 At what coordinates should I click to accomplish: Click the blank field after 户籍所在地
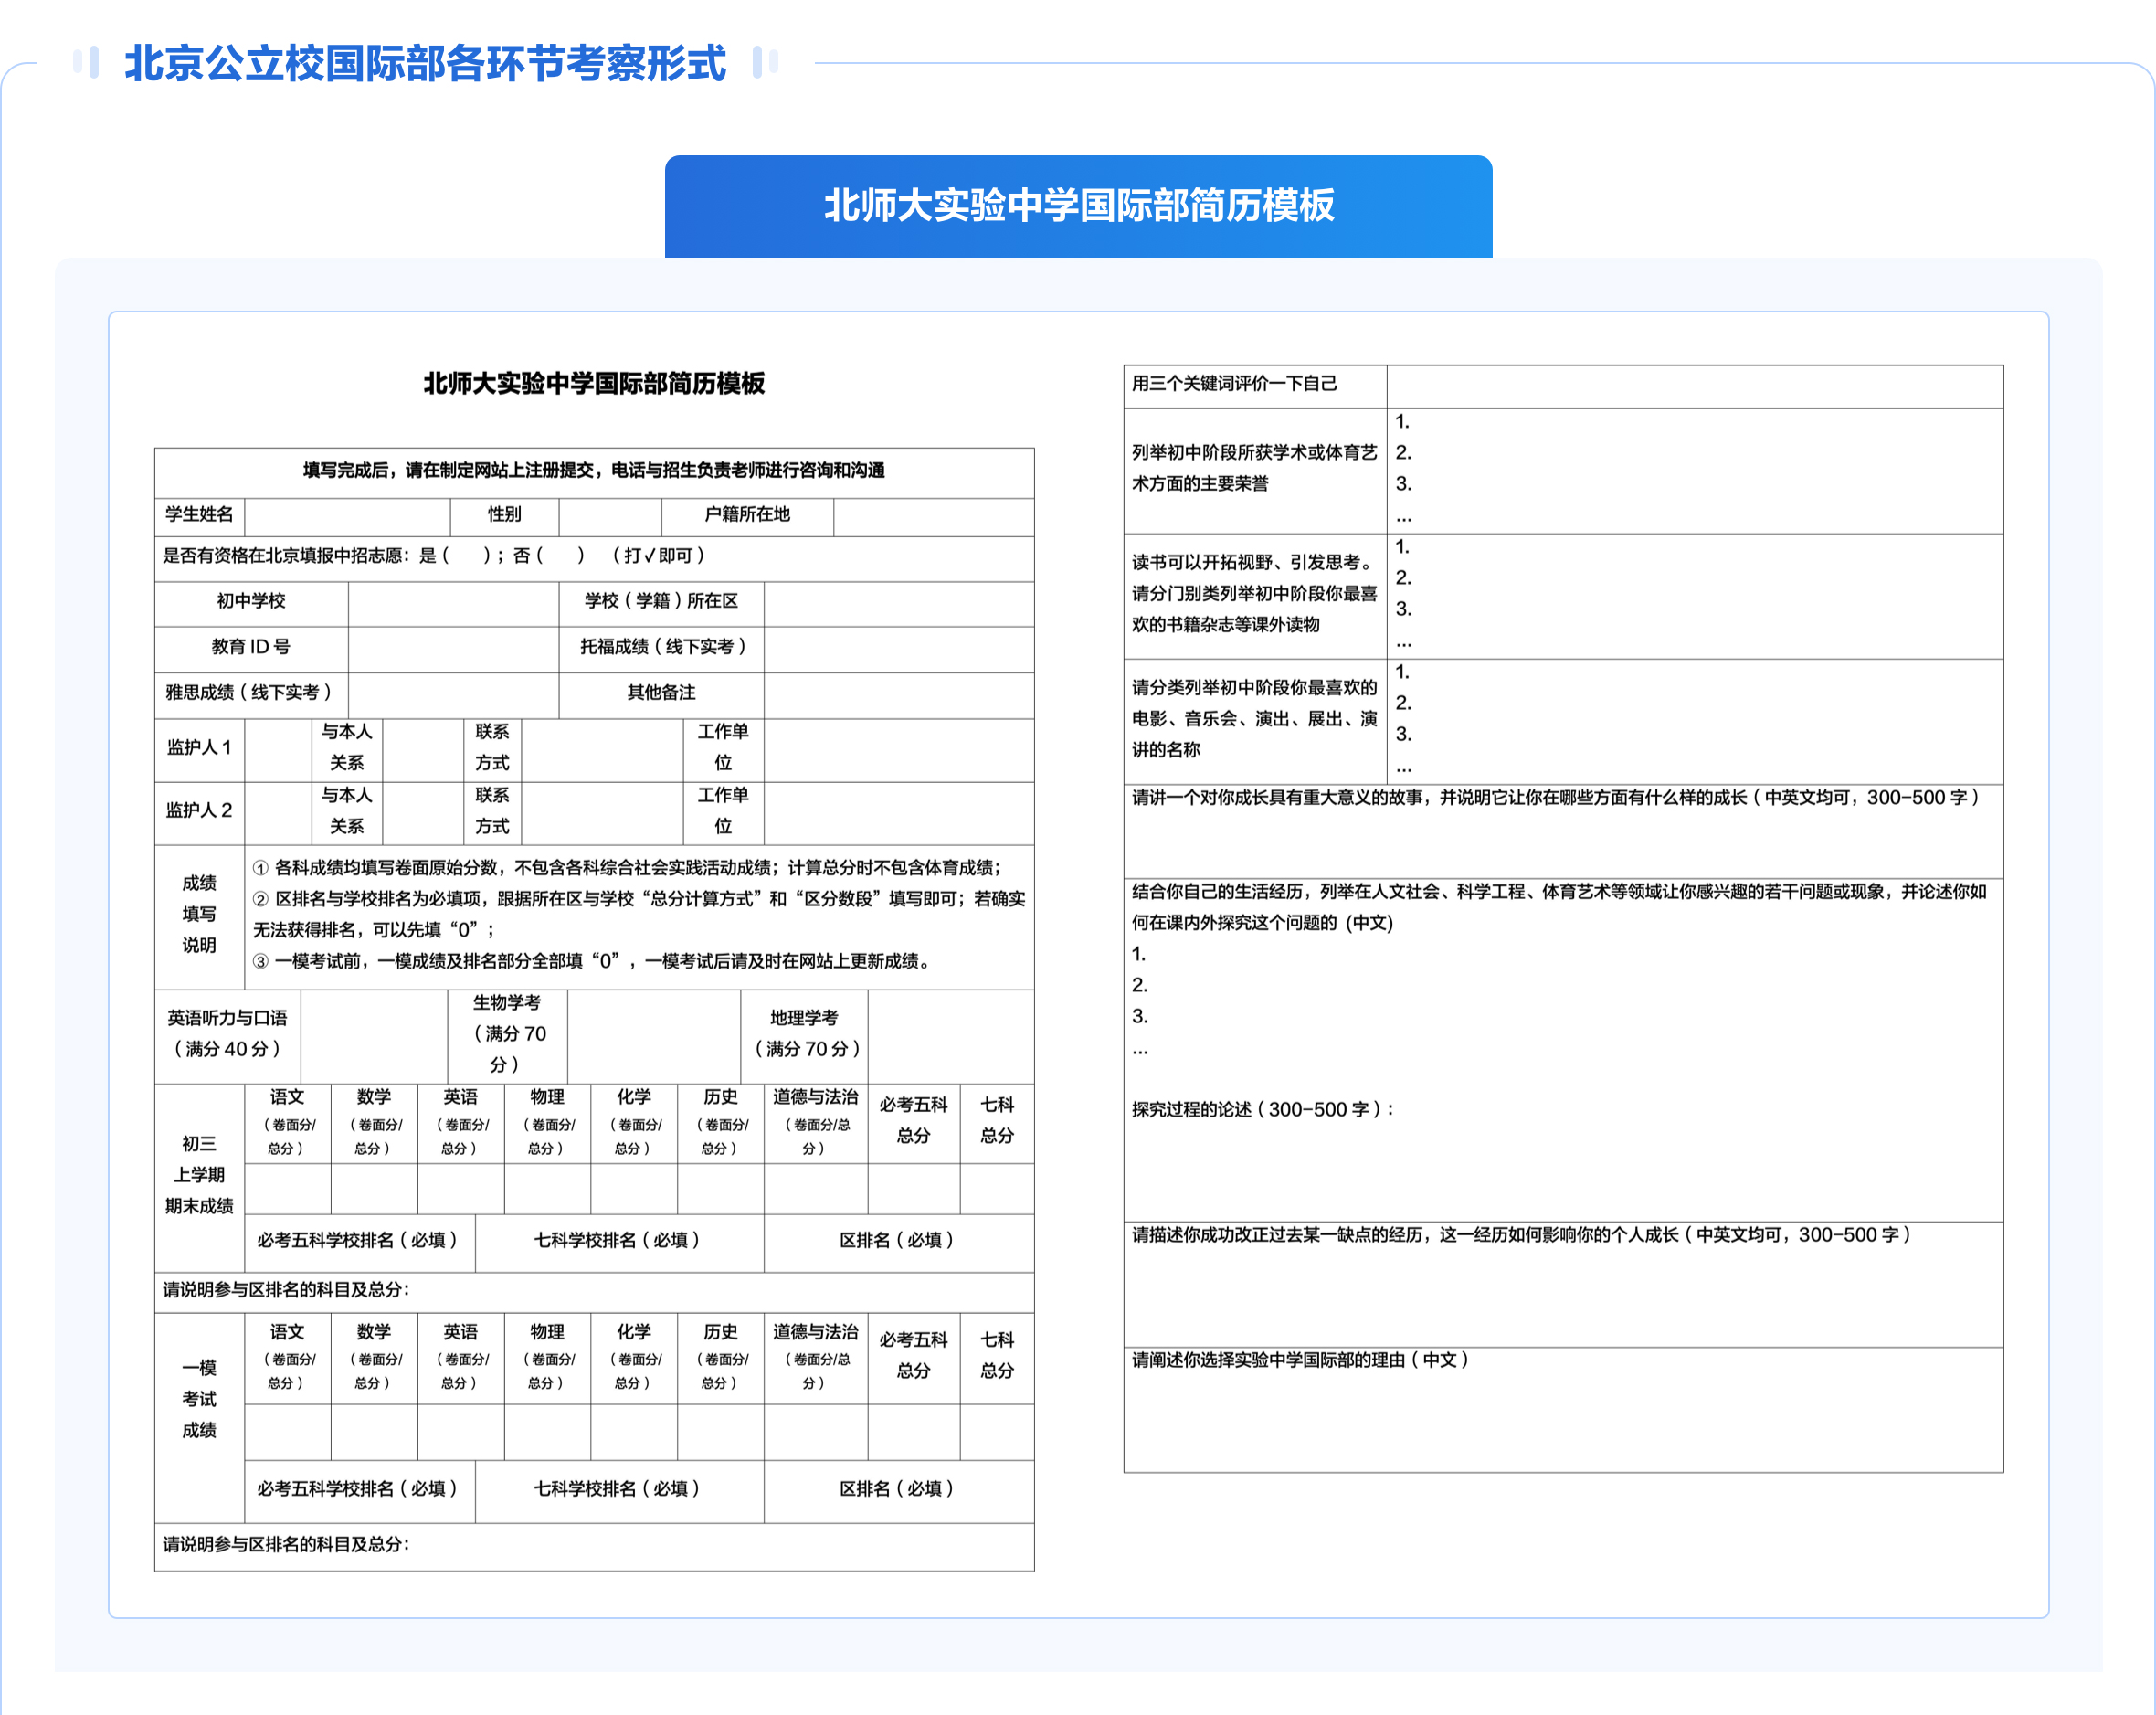(x=933, y=517)
